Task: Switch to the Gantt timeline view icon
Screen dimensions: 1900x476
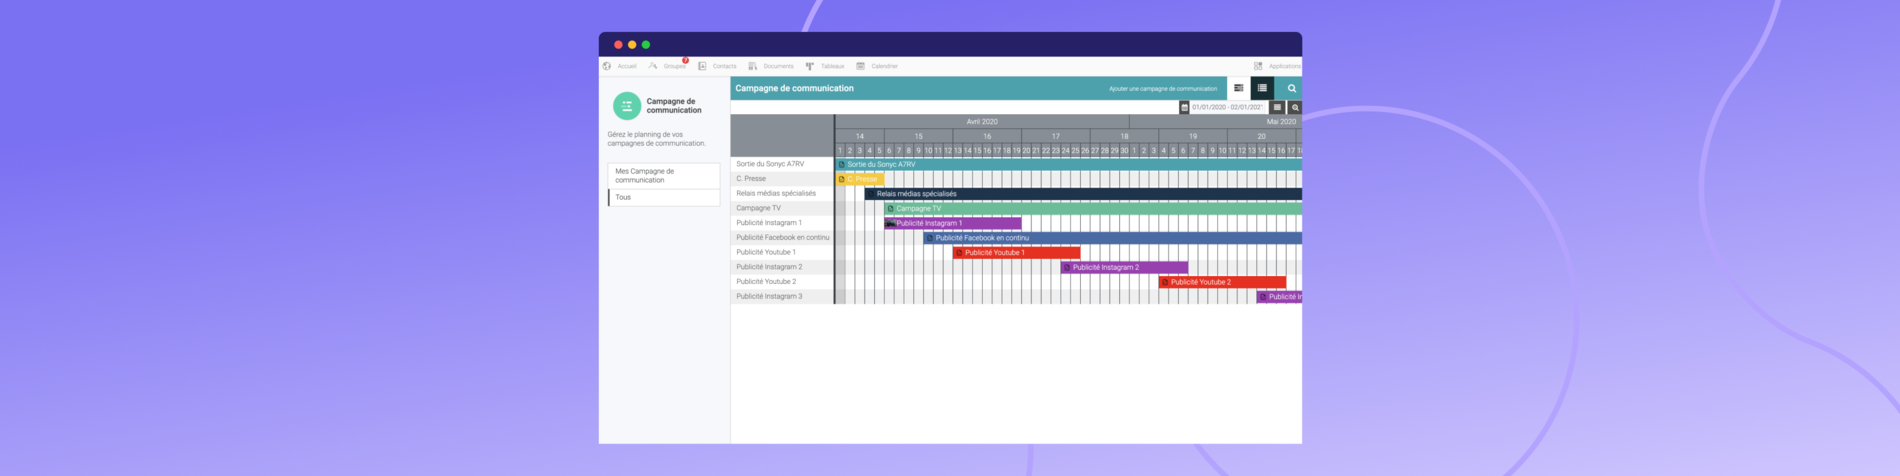Action: click(x=1238, y=88)
